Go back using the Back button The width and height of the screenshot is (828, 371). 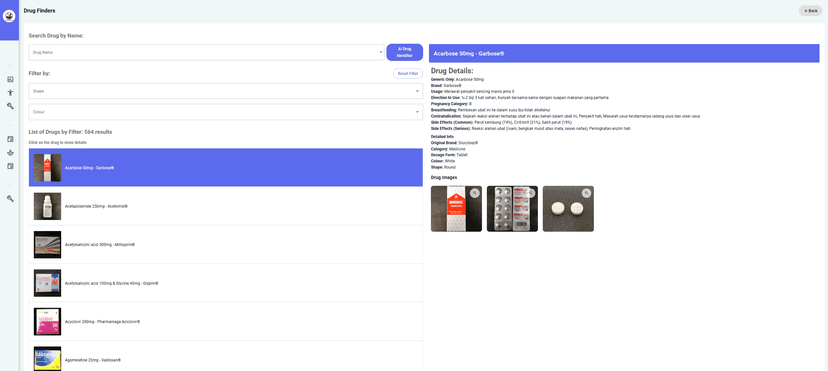point(810,11)
